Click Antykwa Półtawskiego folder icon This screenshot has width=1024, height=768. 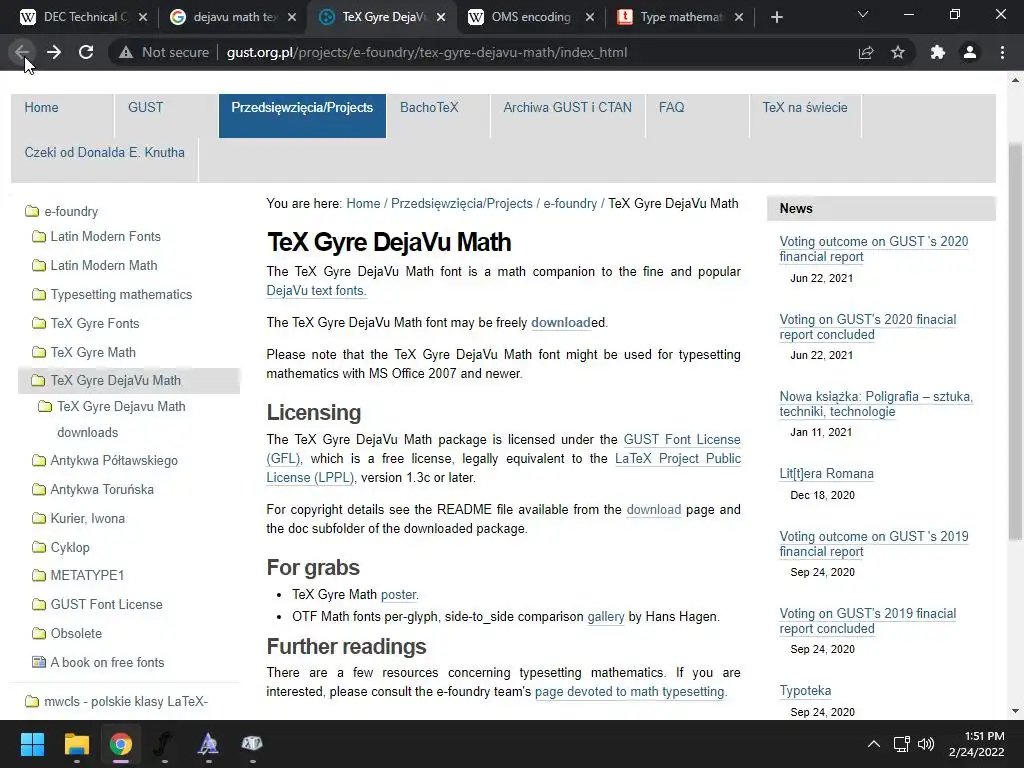[39, 460]
